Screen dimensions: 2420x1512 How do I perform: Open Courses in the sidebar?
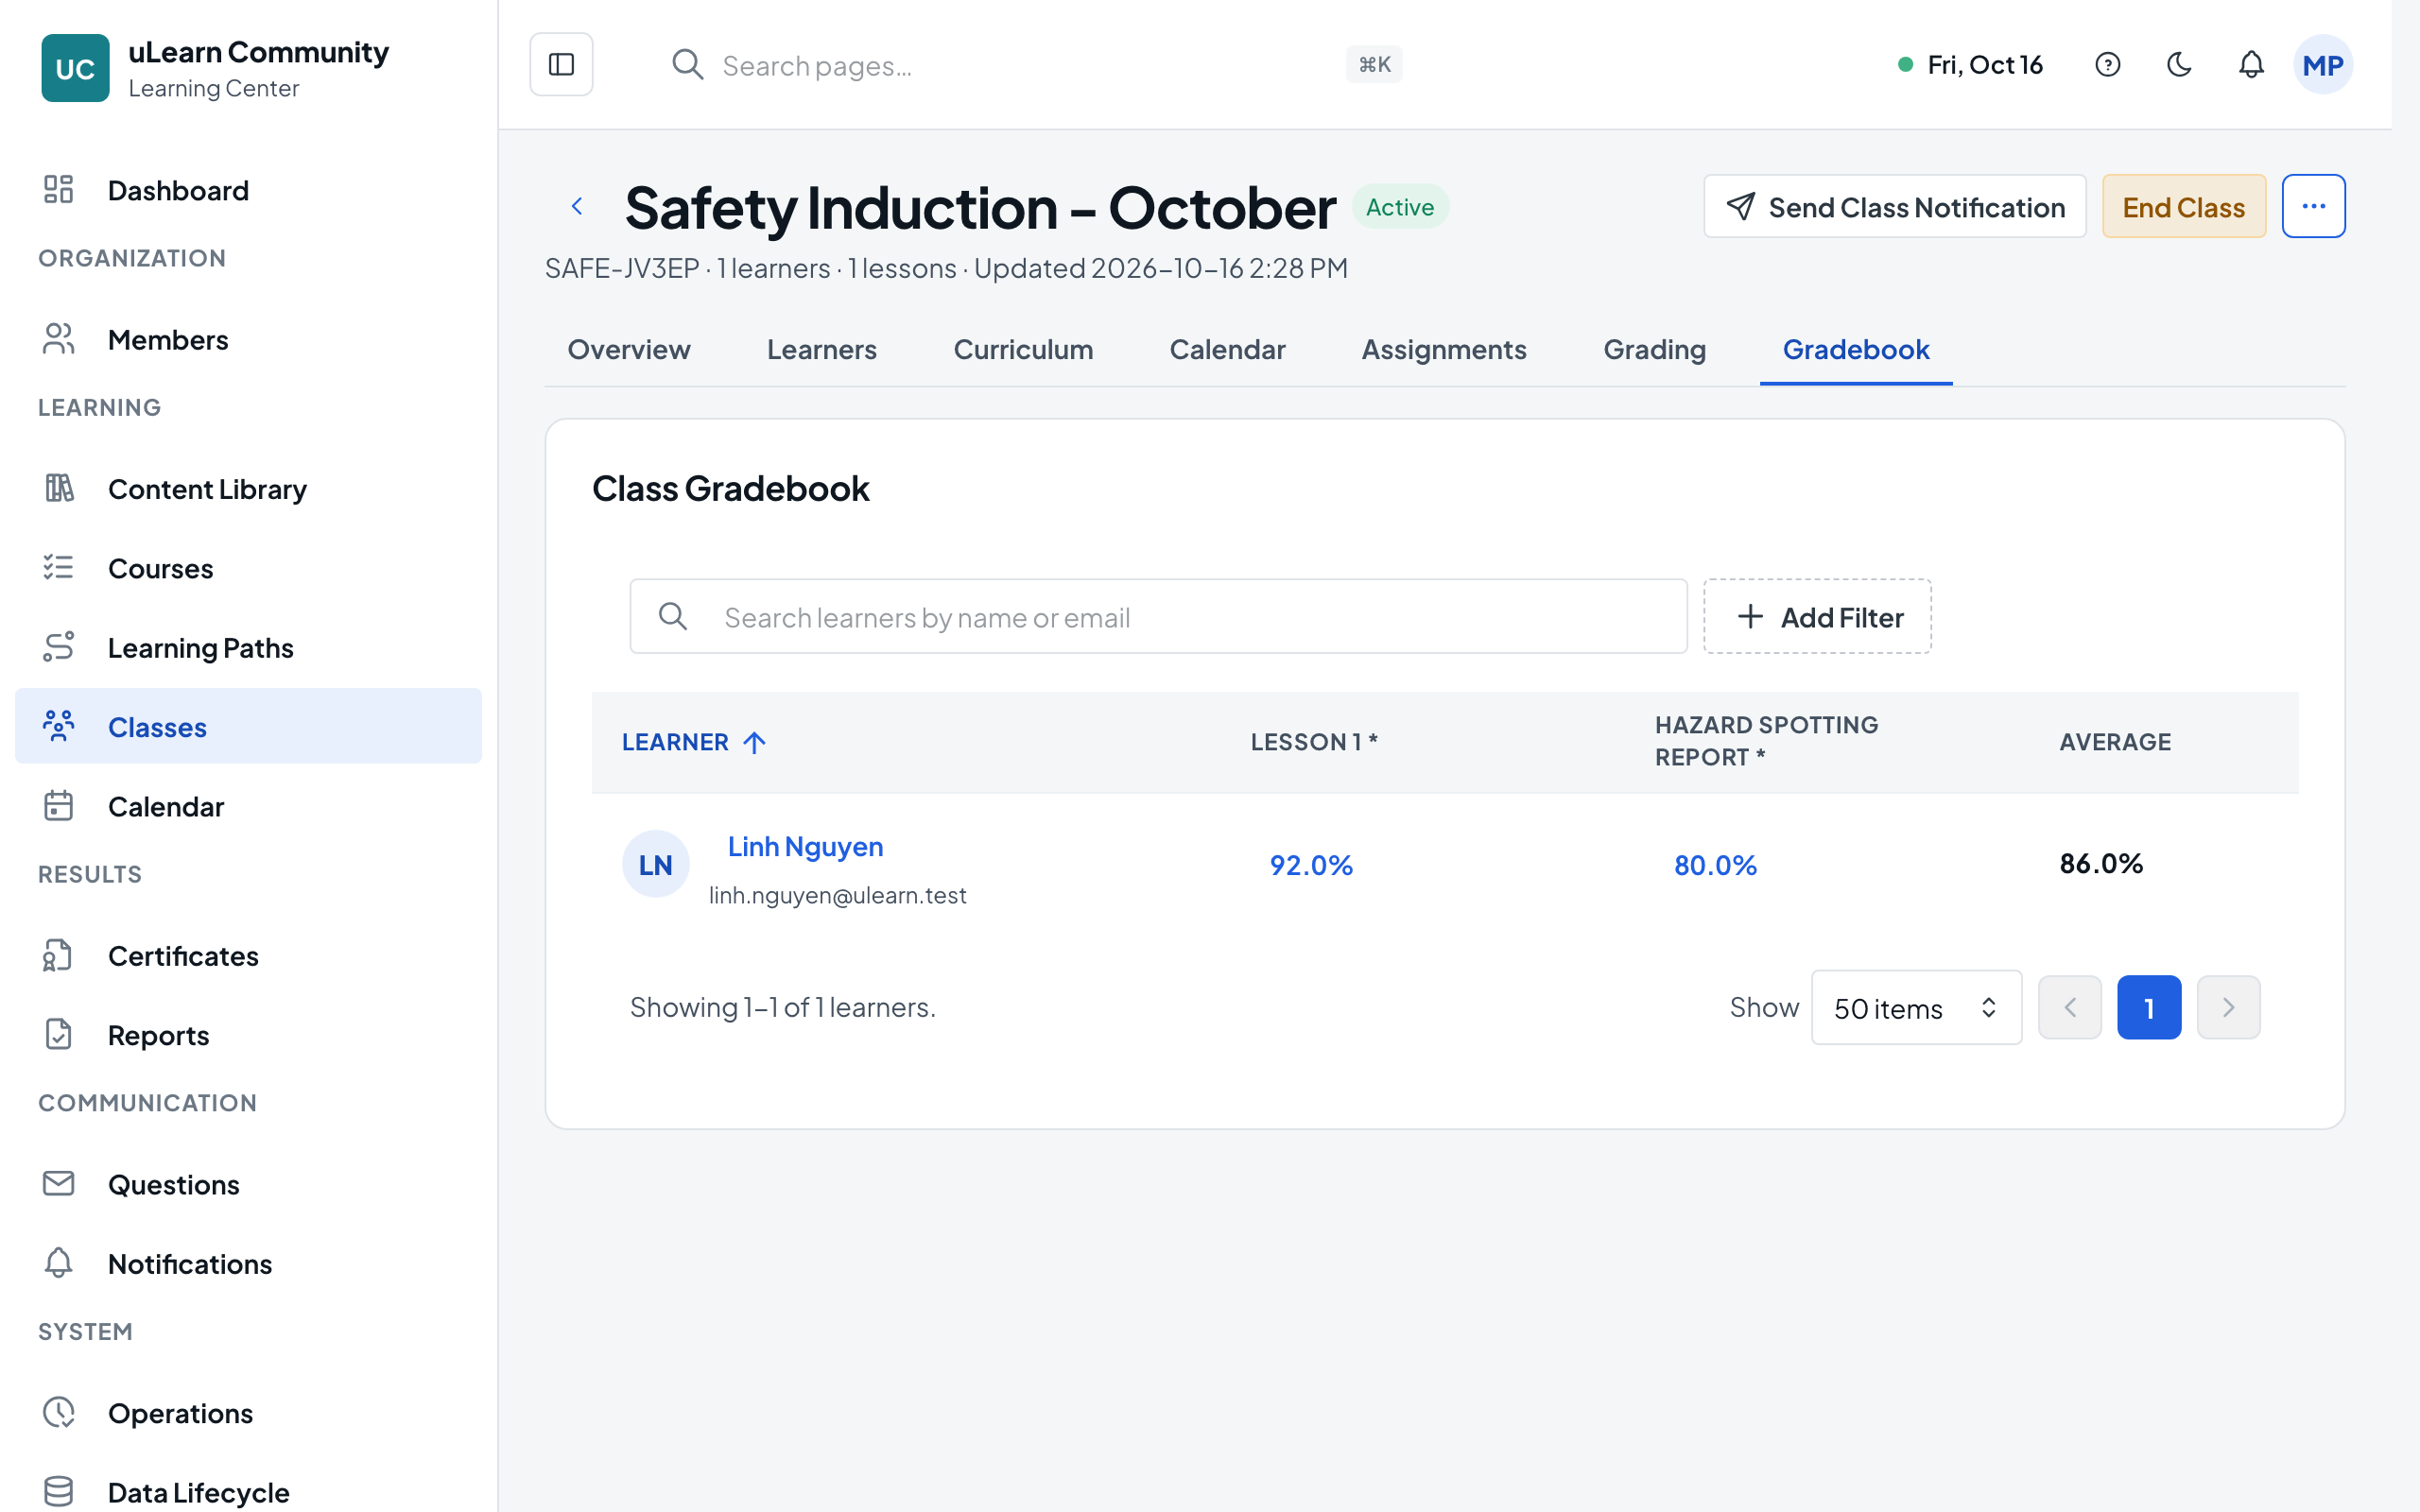tap(248, 568)
